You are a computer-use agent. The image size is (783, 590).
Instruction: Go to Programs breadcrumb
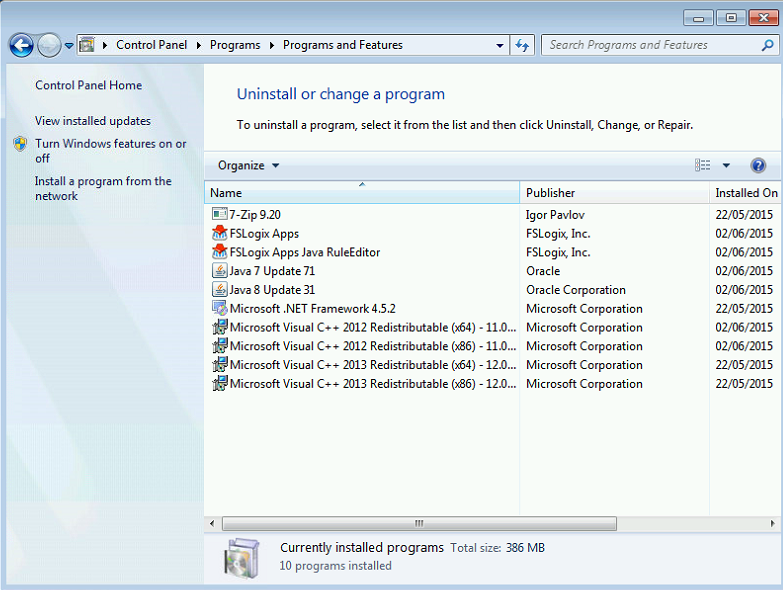tap(235, 45)
